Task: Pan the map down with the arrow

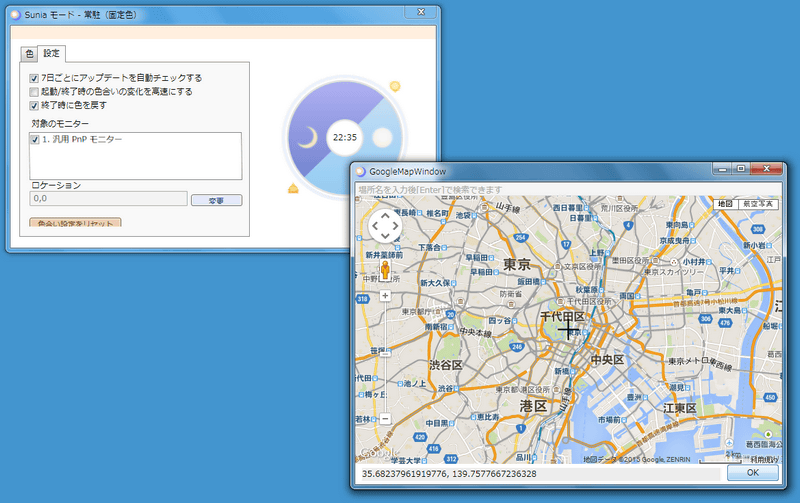Action: [x=385, y=235]
